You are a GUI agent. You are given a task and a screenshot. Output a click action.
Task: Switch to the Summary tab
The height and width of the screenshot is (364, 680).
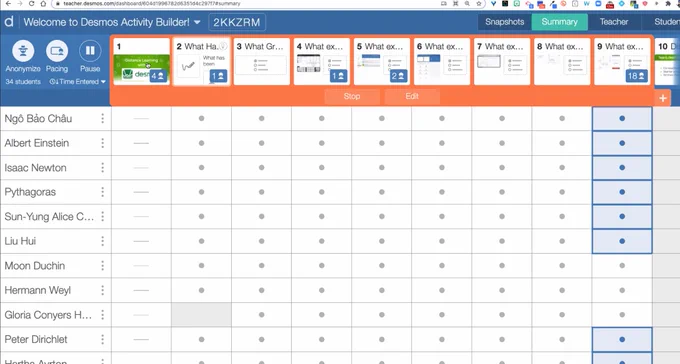pyautogui.click(x=559, y=22)
